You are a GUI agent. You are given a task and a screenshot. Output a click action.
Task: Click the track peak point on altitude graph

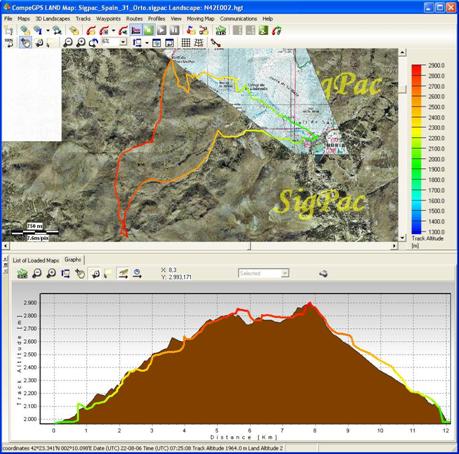310,303
